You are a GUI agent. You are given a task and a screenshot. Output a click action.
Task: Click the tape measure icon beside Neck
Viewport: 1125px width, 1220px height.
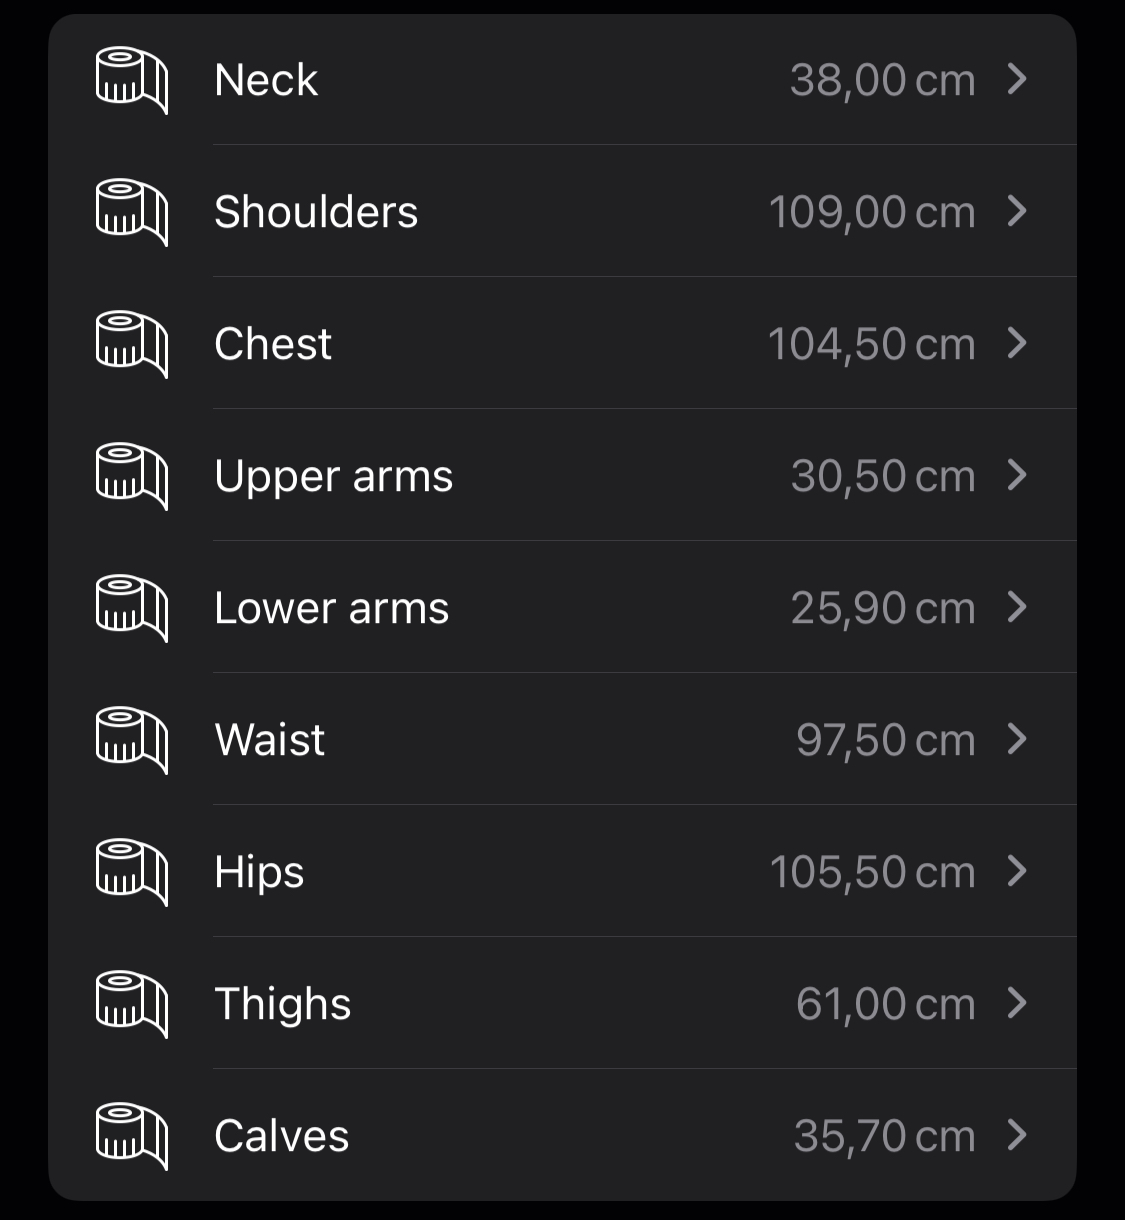131,80
